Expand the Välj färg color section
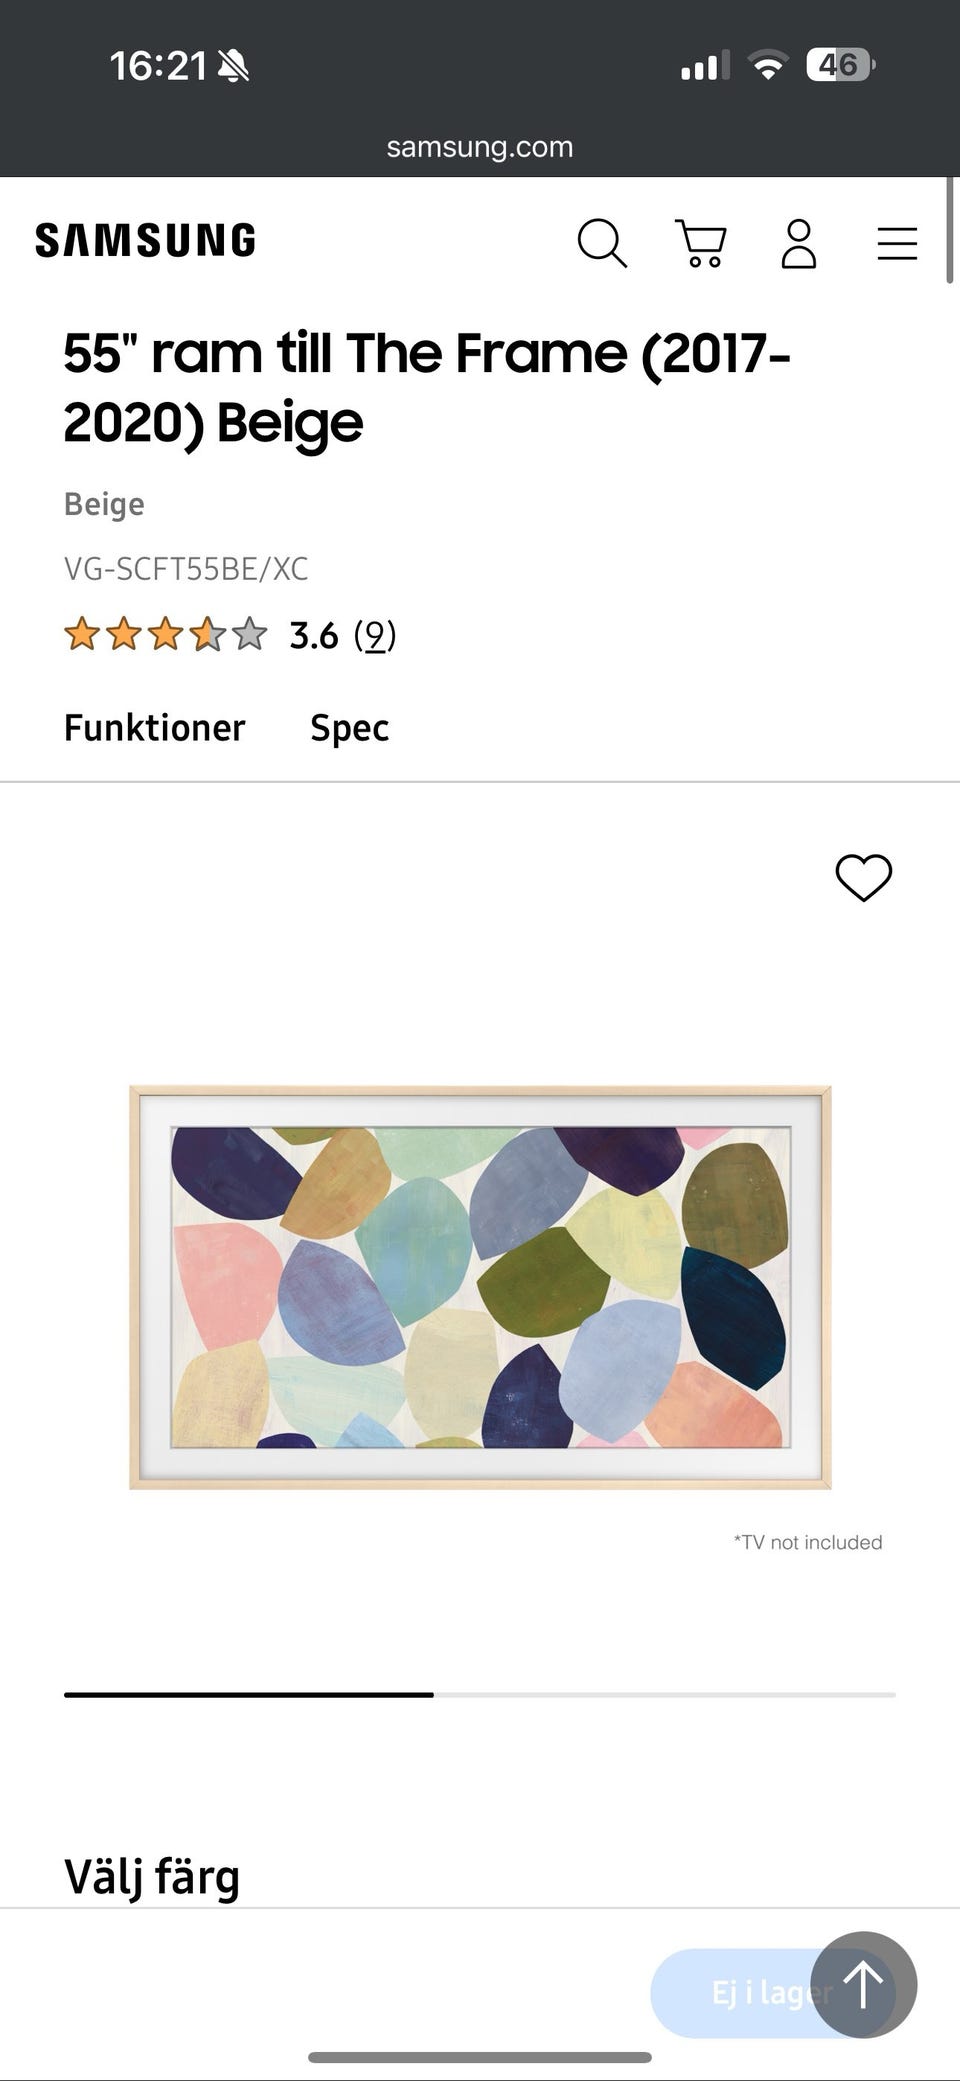The width and height of the screenshot is (960, 2081). 150,1876
